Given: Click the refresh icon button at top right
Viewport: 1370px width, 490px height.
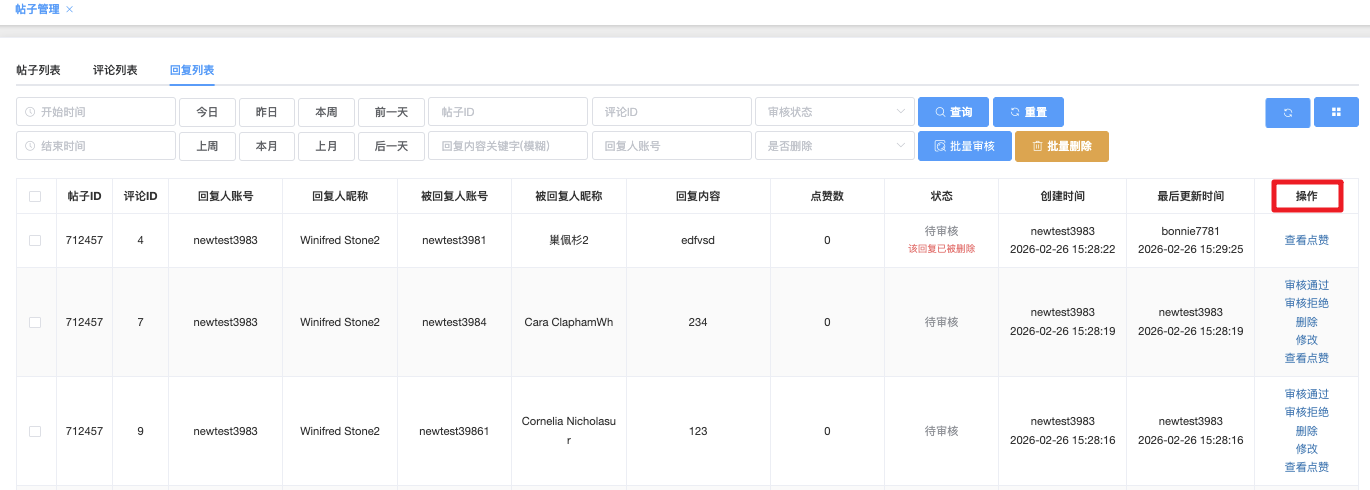Looking at the screenshot, I should click(x=1287, y=113).
